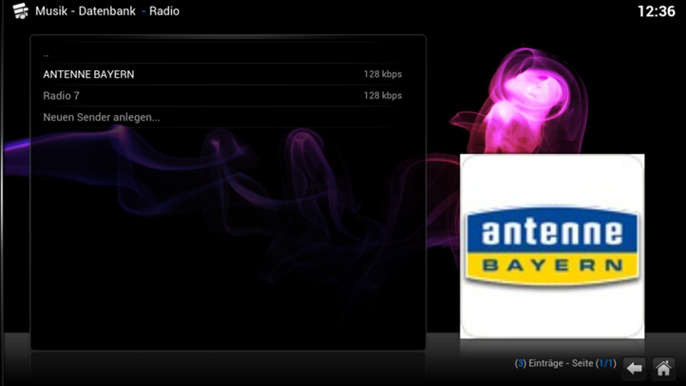Viewport: 686px width, 386px height.
Task: Click the 128 kbps label of ANTENNE BAYERN
Action: coord(383,74)
